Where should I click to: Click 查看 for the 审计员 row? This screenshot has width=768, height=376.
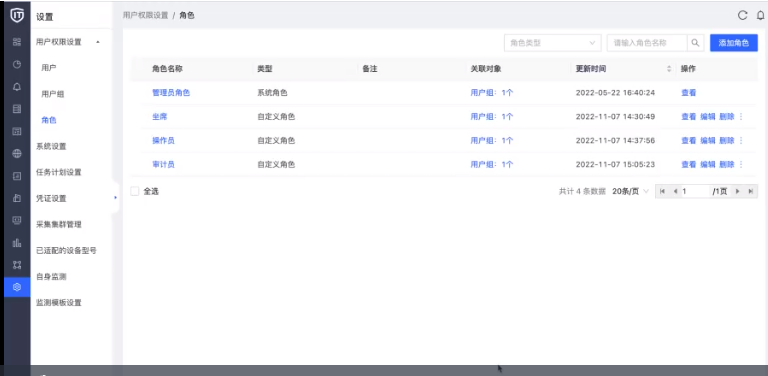tap(688, 164)
